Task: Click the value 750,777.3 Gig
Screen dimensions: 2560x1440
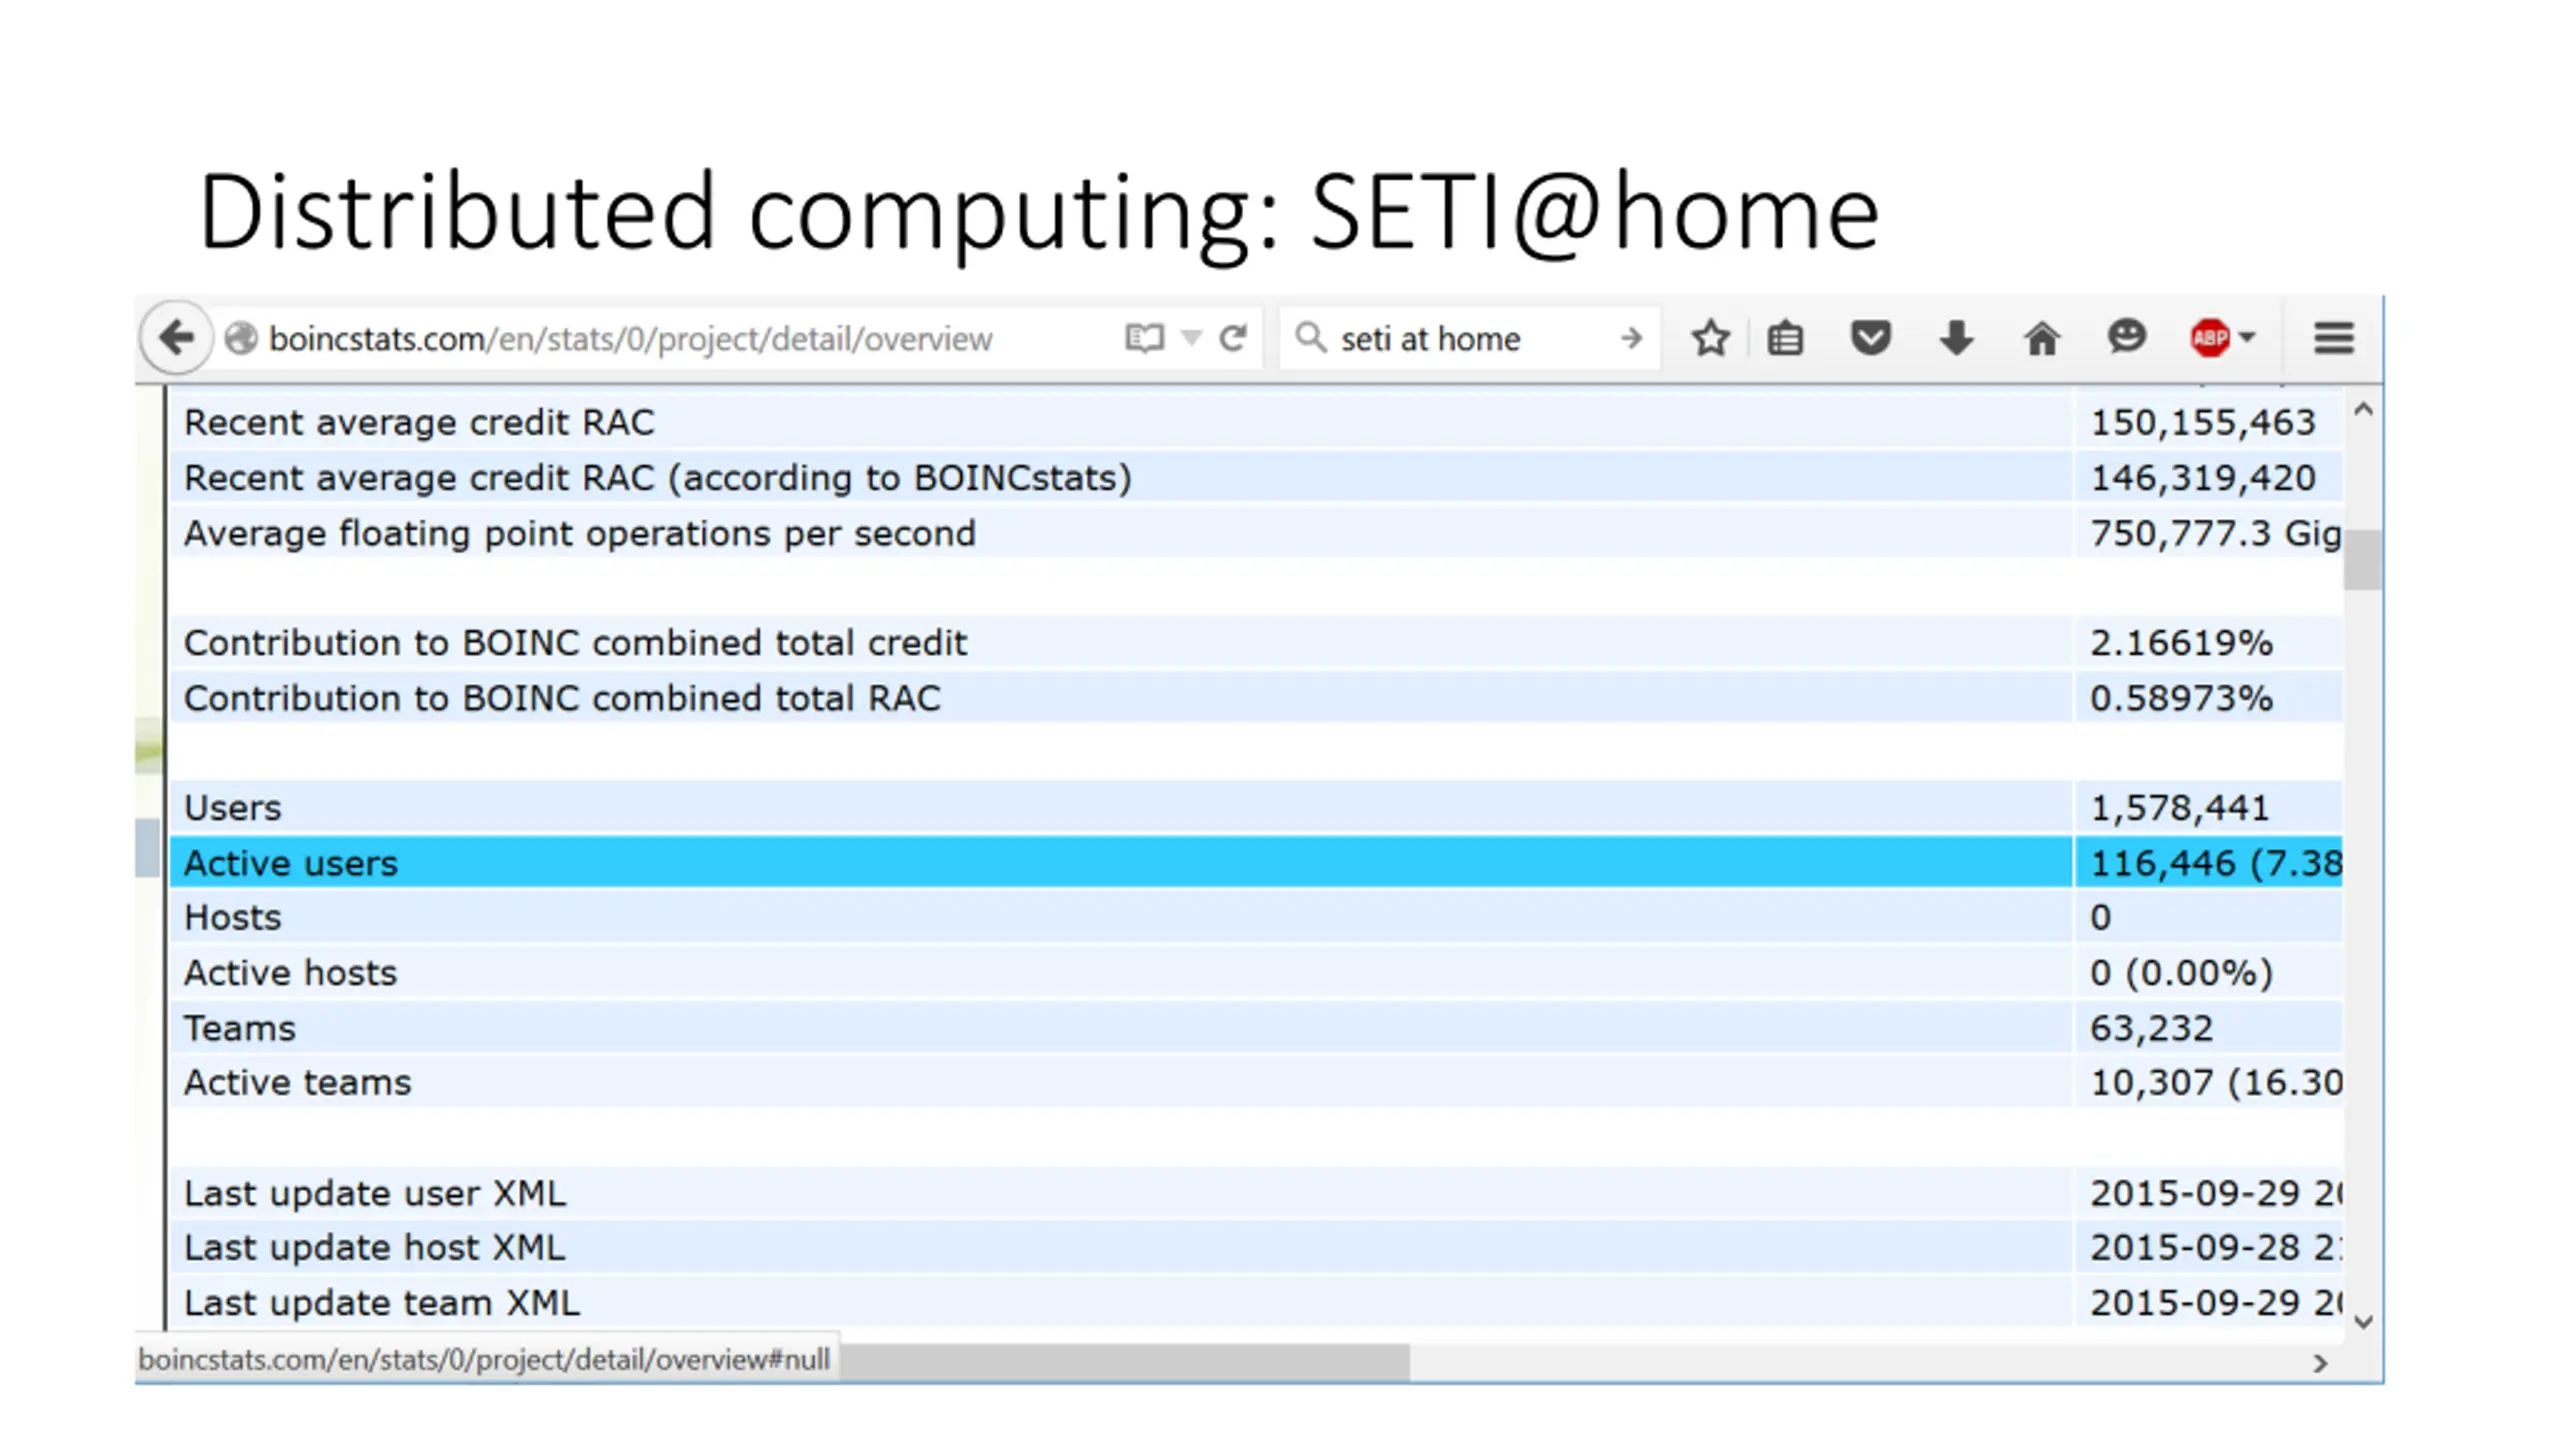Action: [2215, 534]
